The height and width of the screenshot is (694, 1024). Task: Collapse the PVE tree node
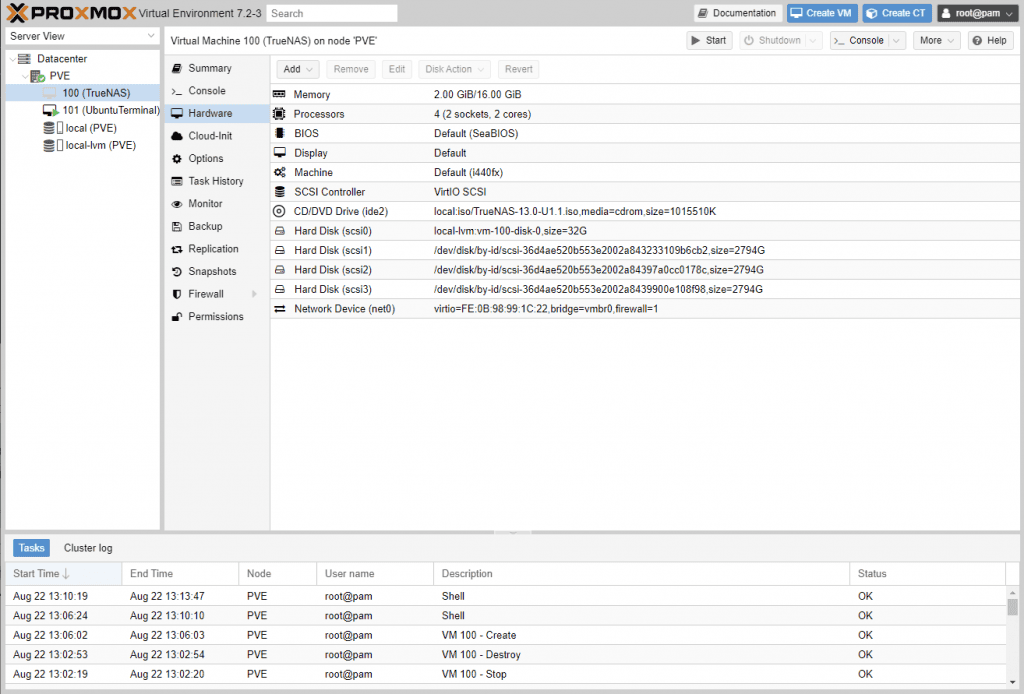[x=25, y=76]
